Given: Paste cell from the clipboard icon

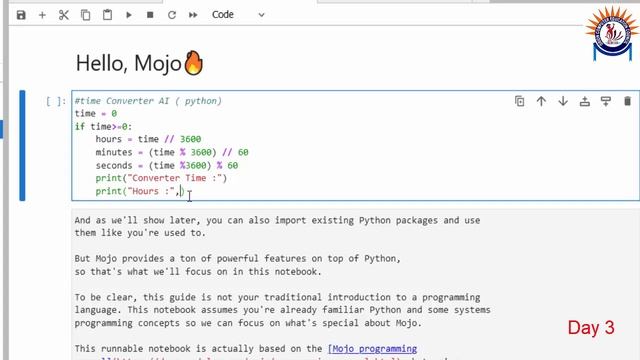Looking at the screenshot, I should (107, 15).
